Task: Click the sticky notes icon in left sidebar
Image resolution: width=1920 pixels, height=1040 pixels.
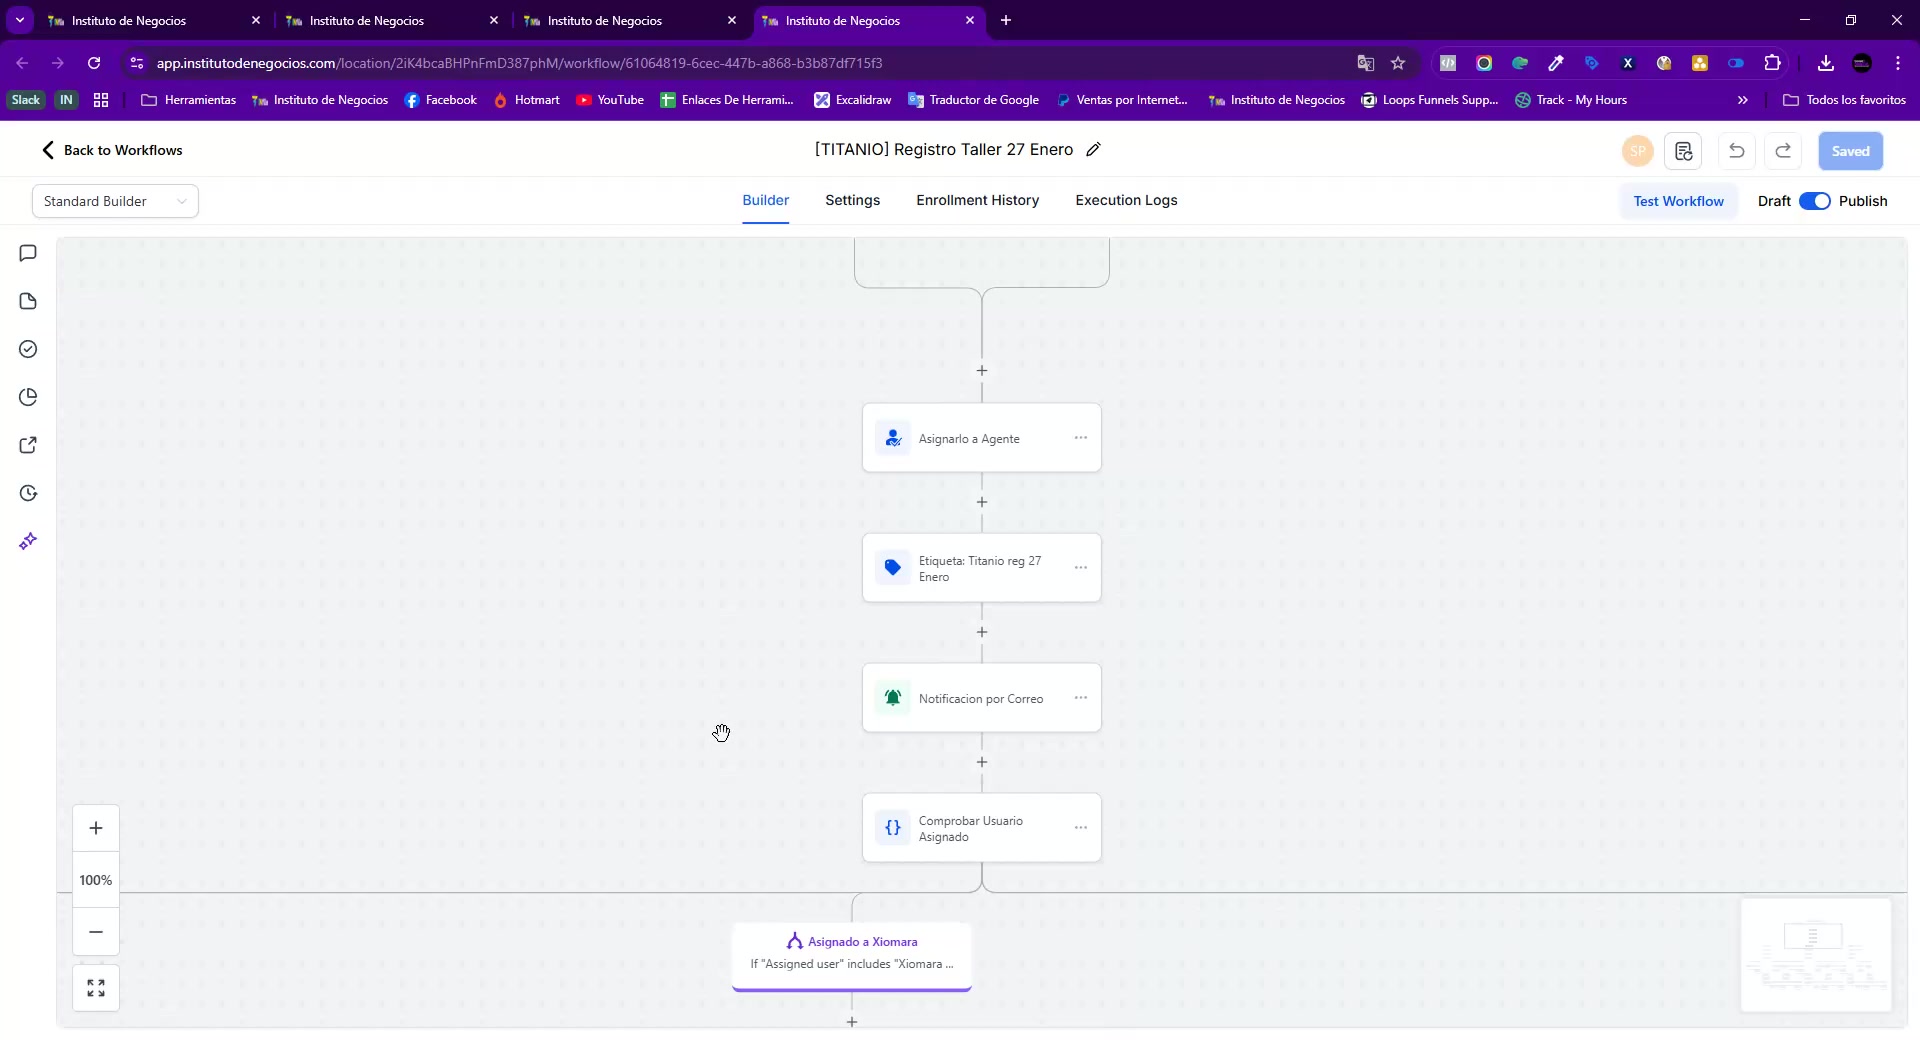Action: coord(28,302)
